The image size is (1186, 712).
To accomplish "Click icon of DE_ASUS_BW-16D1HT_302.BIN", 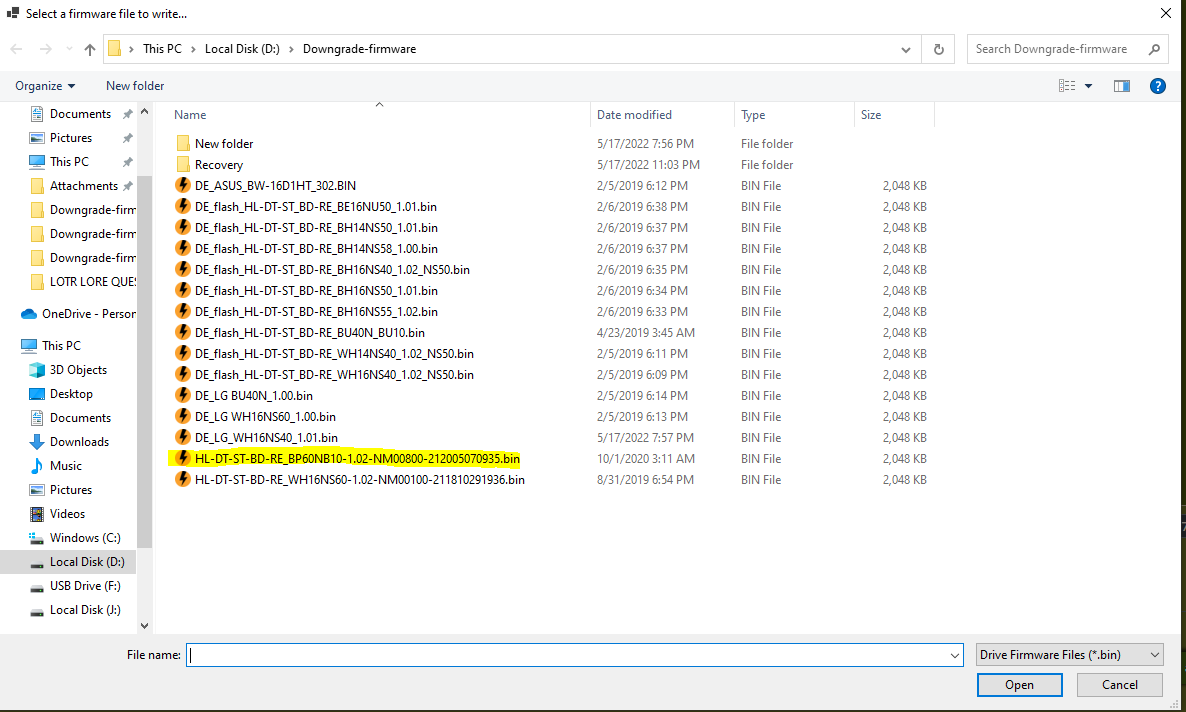I will tap(182, 185).
